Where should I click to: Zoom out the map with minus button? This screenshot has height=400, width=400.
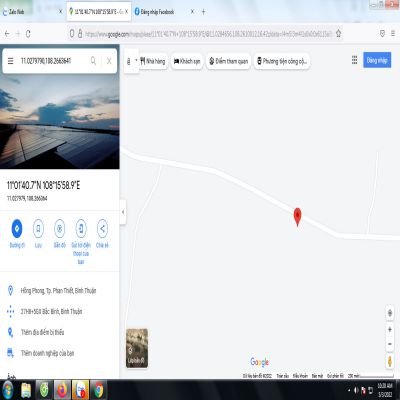(390, 344)
